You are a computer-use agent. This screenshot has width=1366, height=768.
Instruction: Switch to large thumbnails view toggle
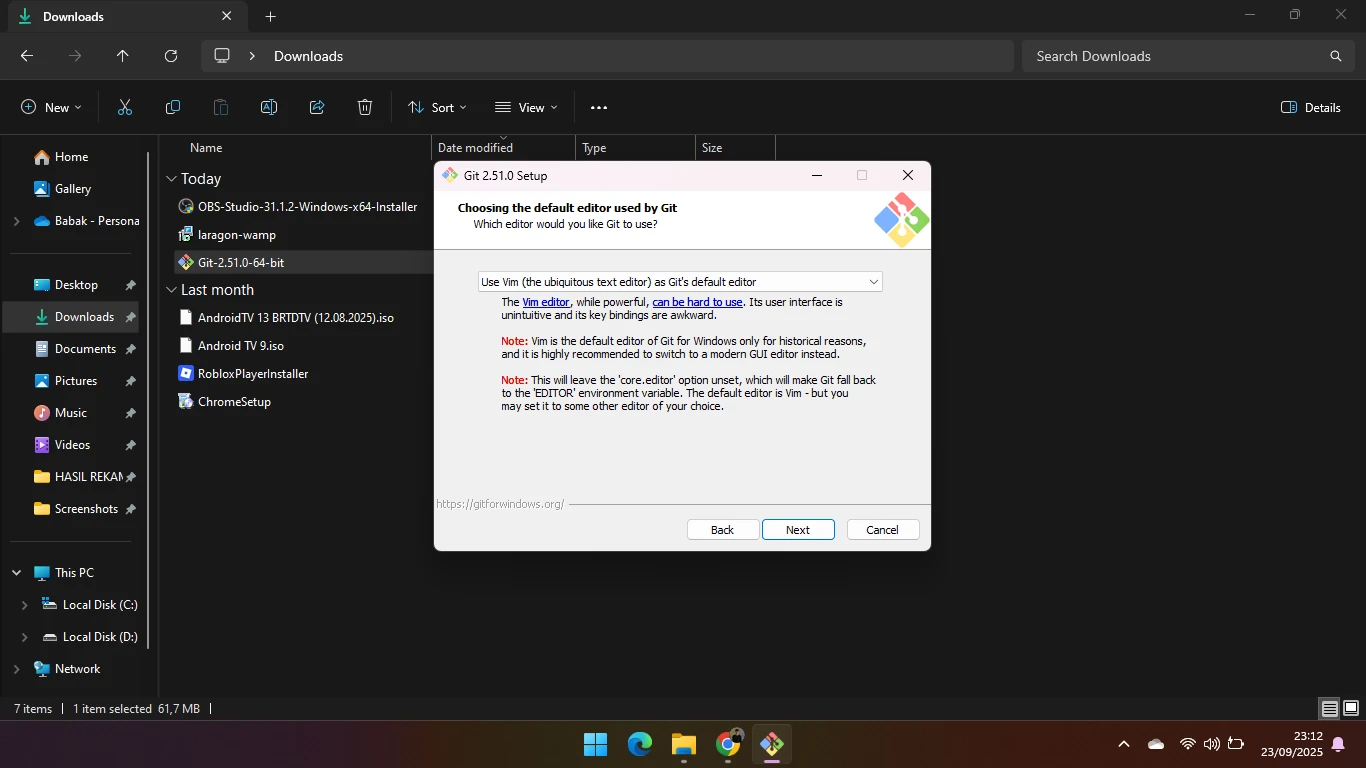tap(1350, 708)
